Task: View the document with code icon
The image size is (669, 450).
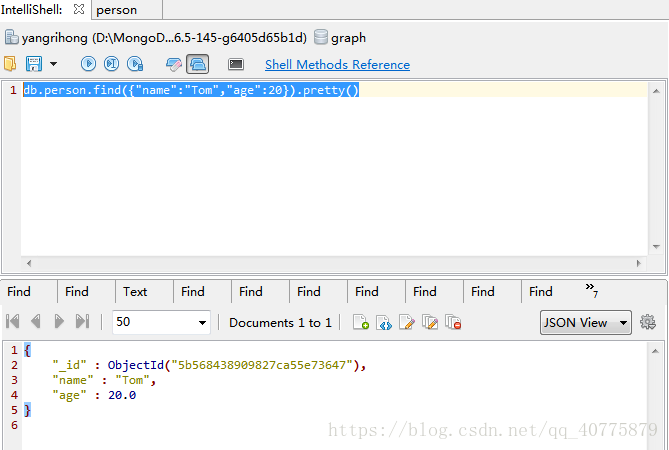Action: click(x=384, y=322)
